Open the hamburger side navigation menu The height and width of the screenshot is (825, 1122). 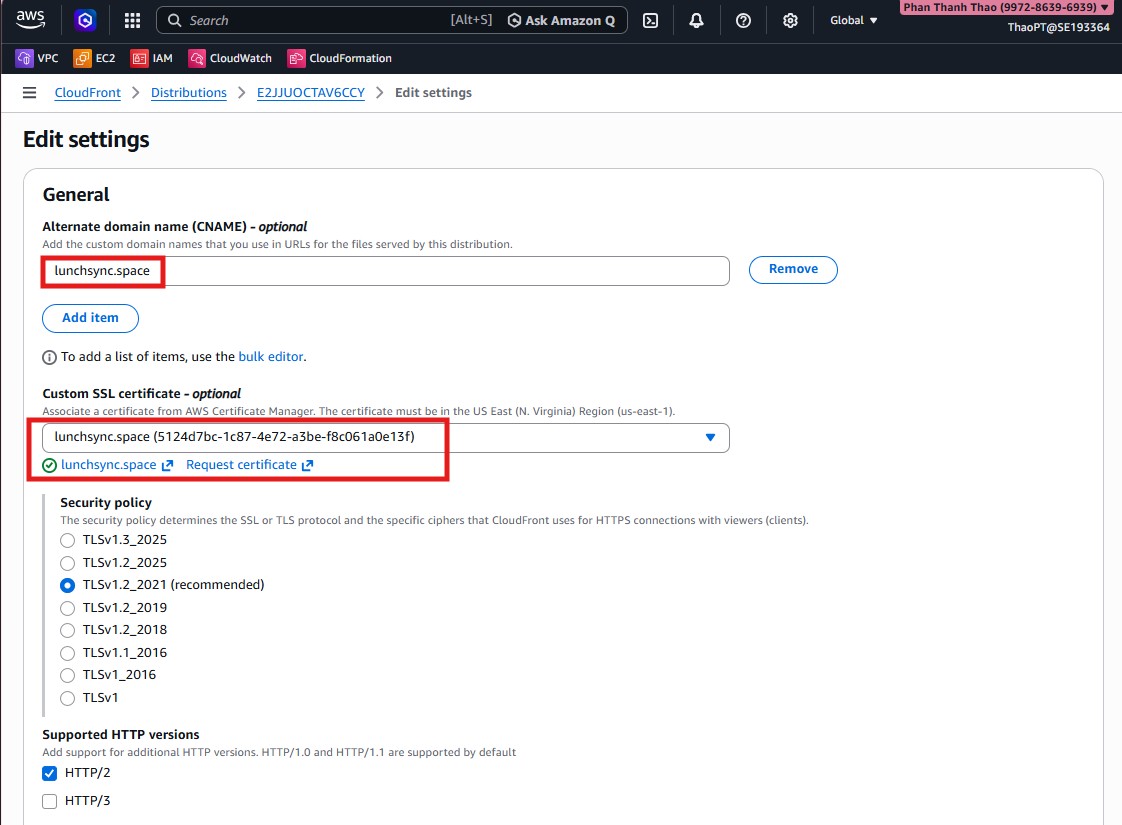pos(30,93)
